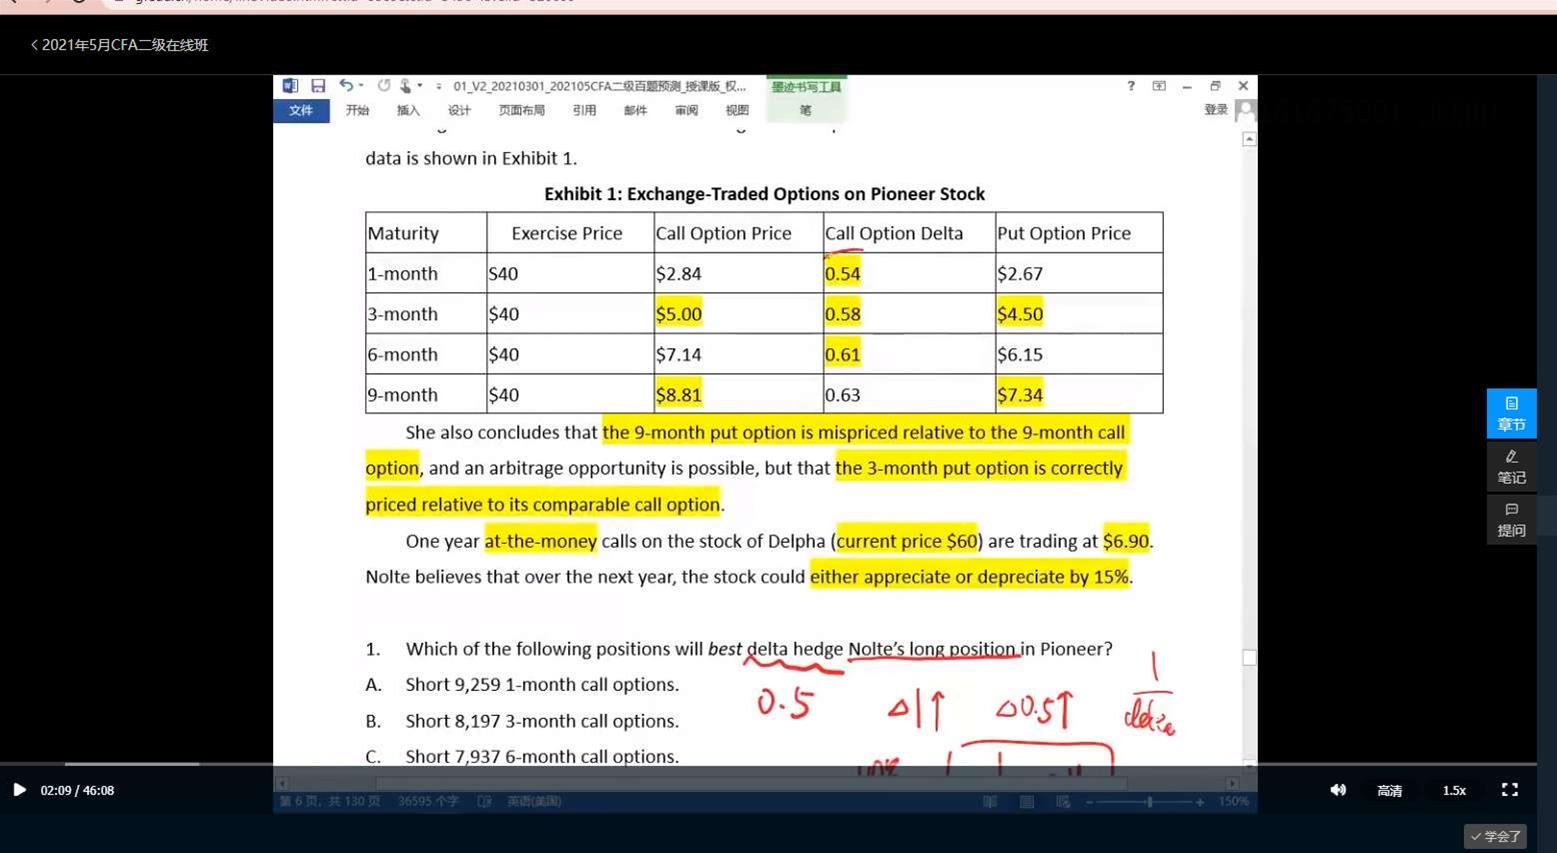Customize the Quick Access Toolbar
The width and height of the screenshot is (1557, 853).
click(x=438, y=87)
